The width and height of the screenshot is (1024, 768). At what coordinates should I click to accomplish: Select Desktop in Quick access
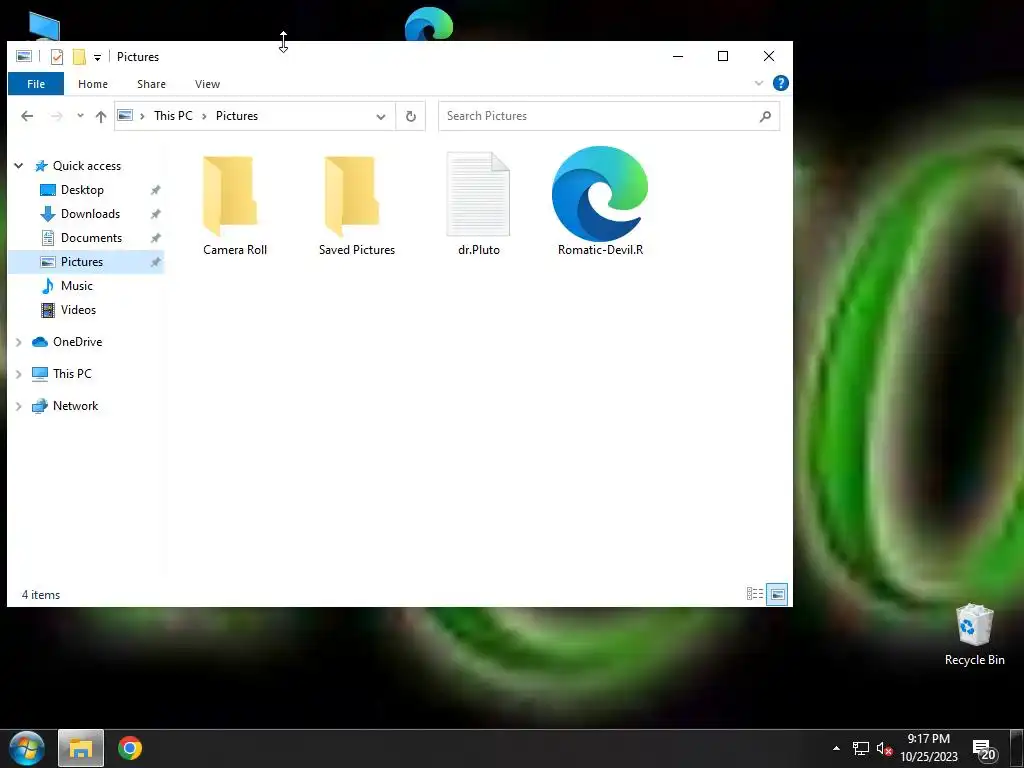pyautogui.click(x=82, y=190)
